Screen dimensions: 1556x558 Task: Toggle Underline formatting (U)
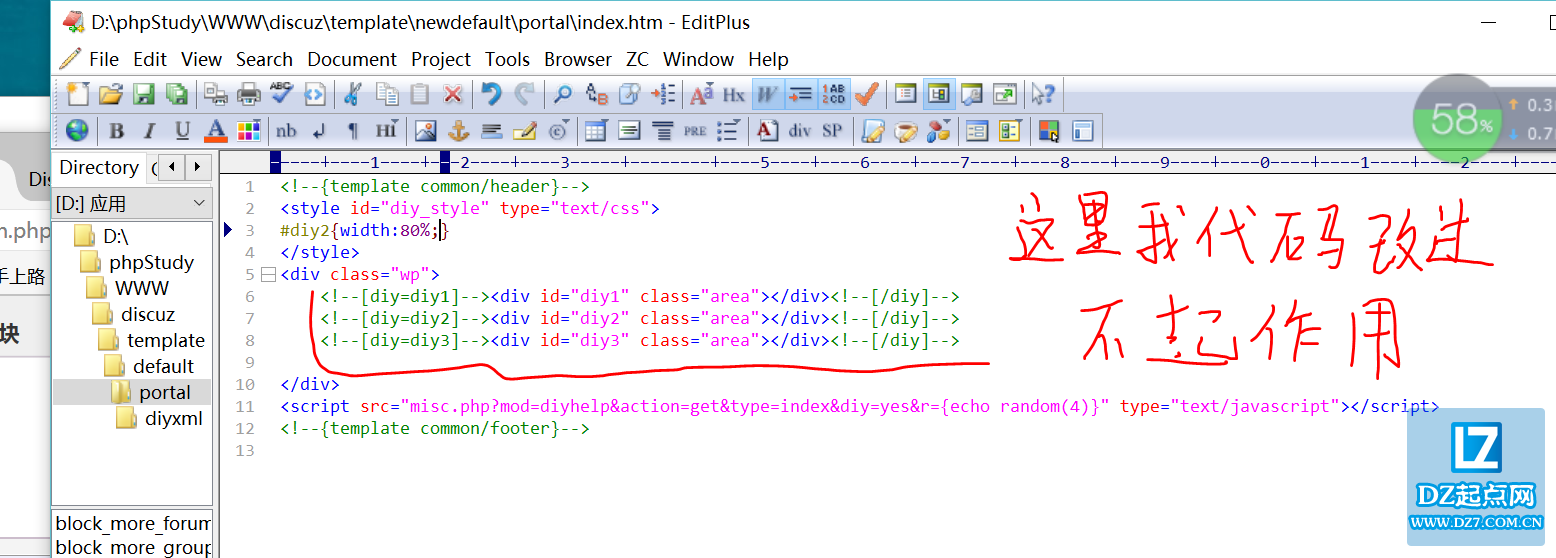tap(182, 130)
